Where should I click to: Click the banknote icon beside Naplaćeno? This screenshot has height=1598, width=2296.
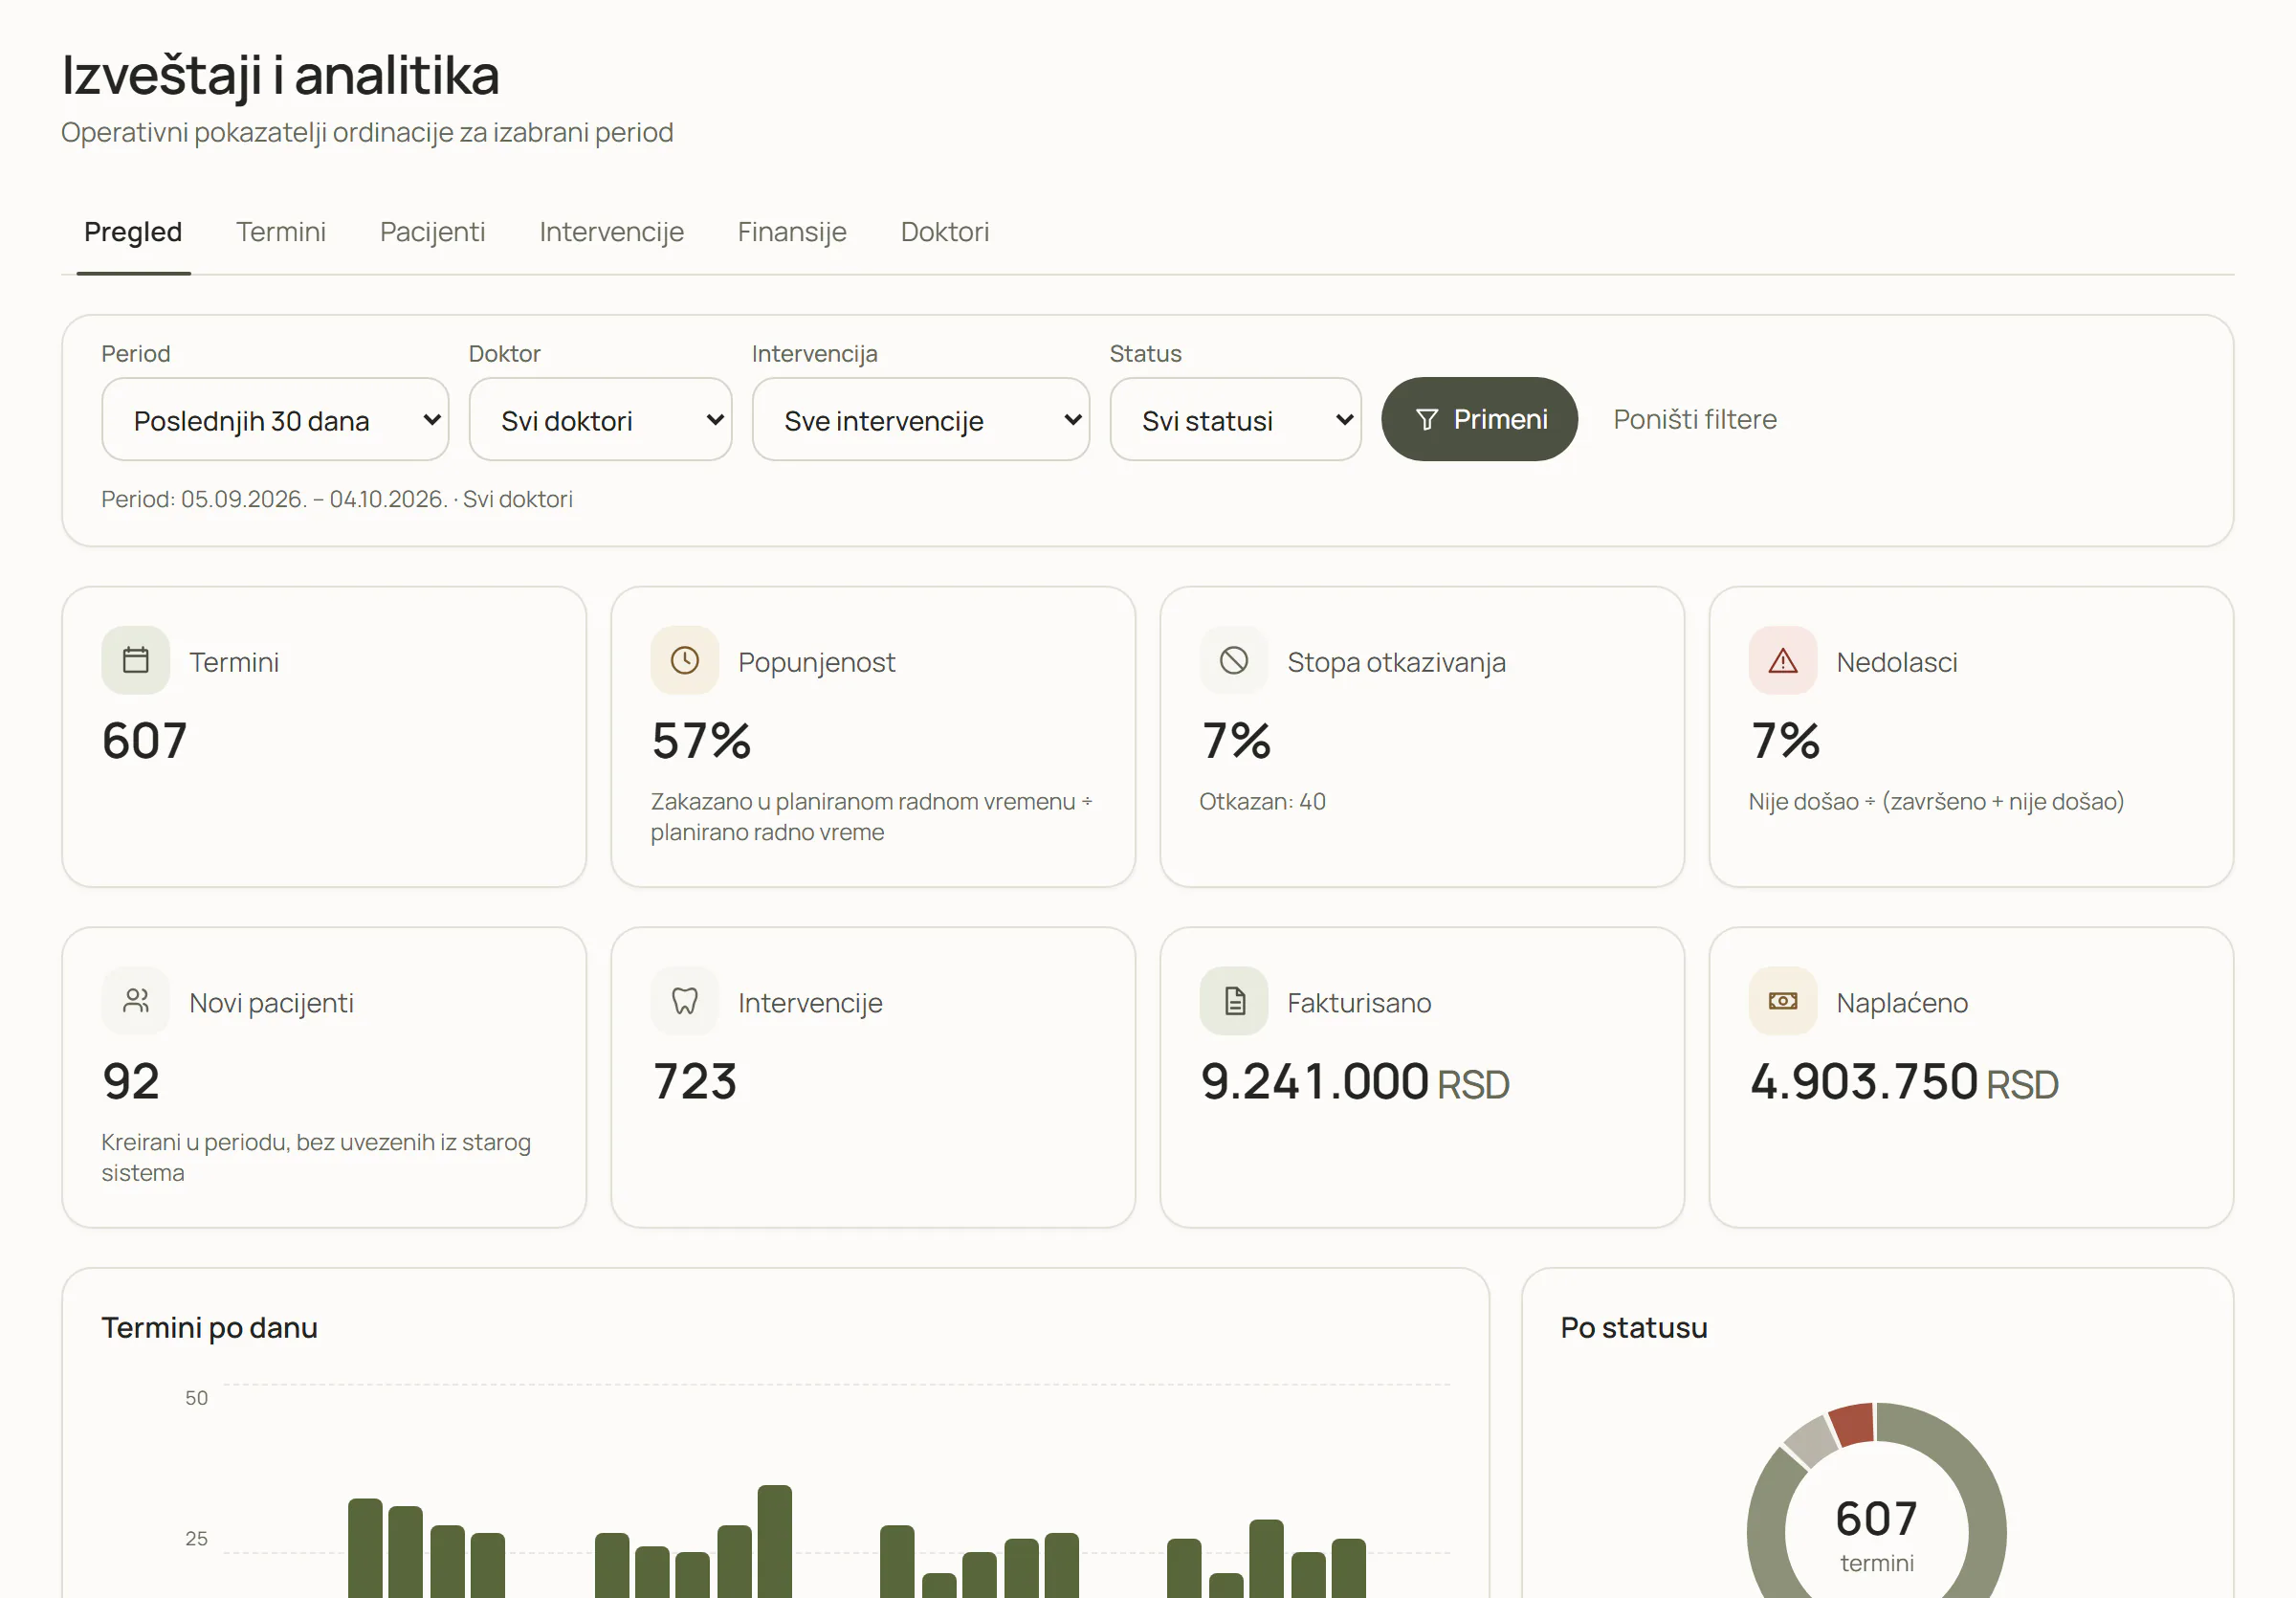tap(1783, 1001)
